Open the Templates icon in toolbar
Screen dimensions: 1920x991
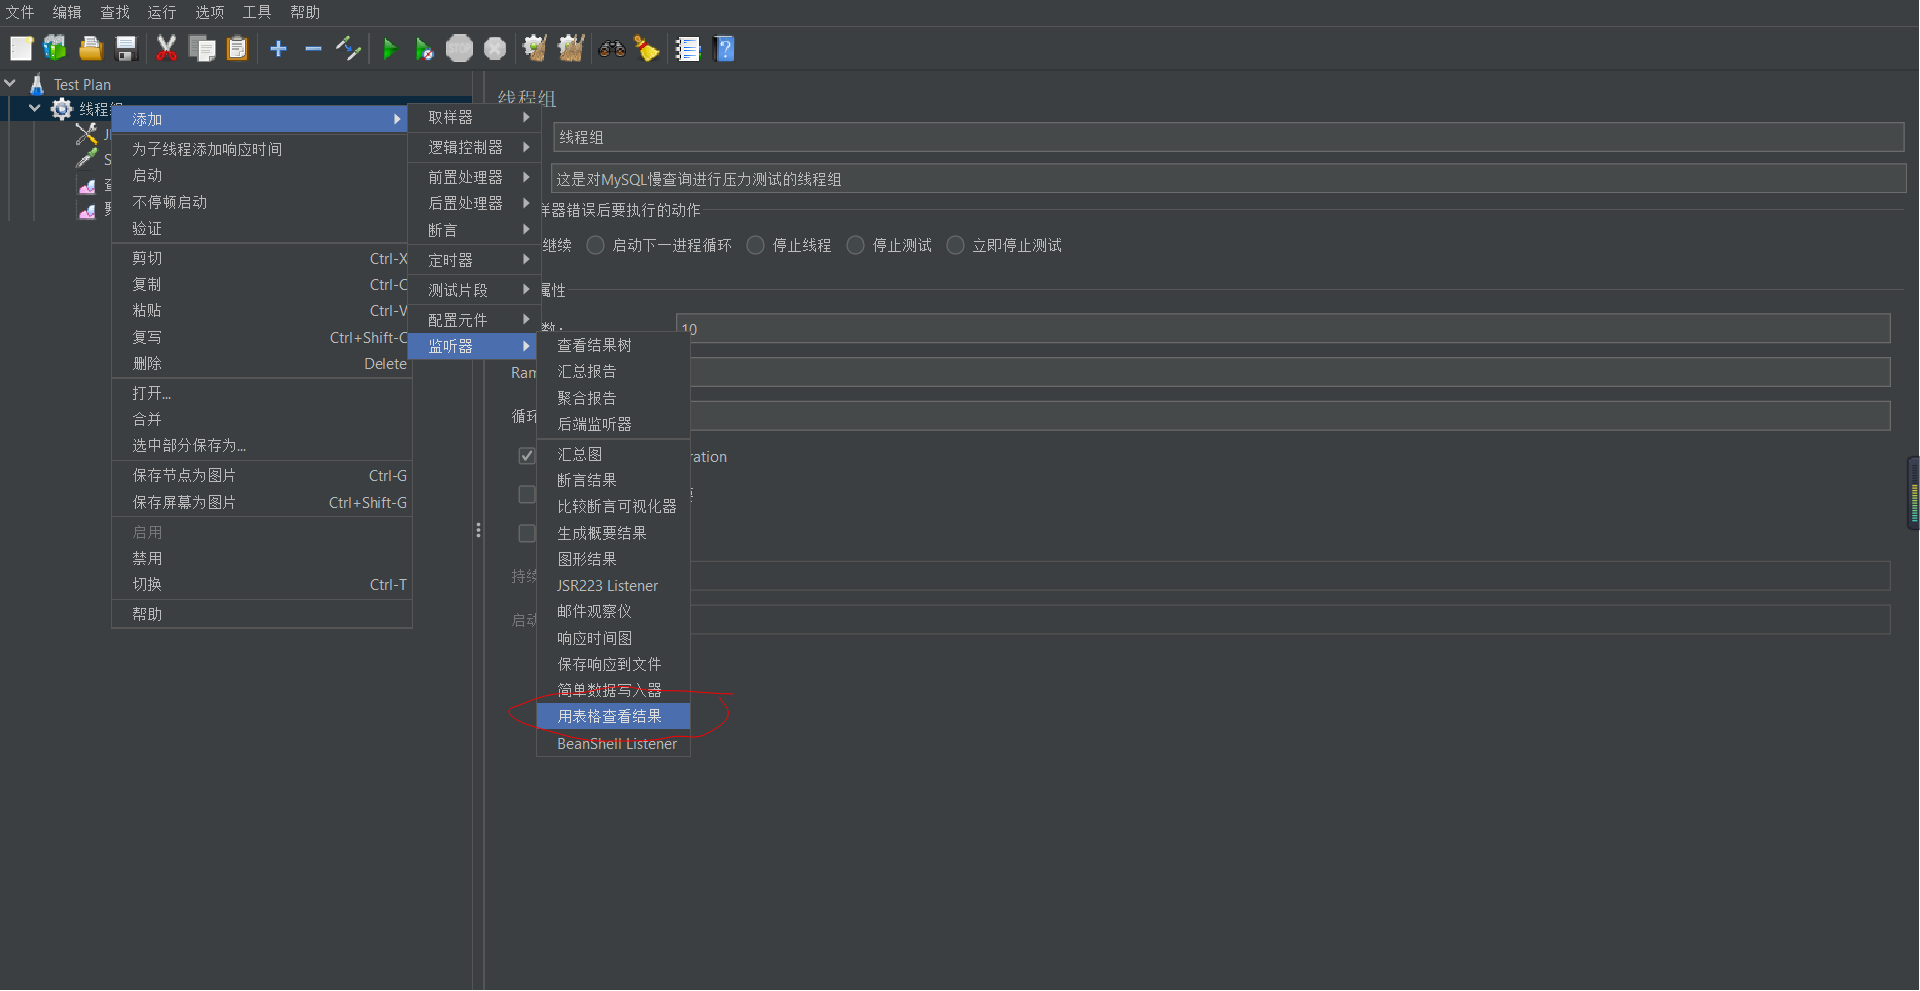point(55,48)
